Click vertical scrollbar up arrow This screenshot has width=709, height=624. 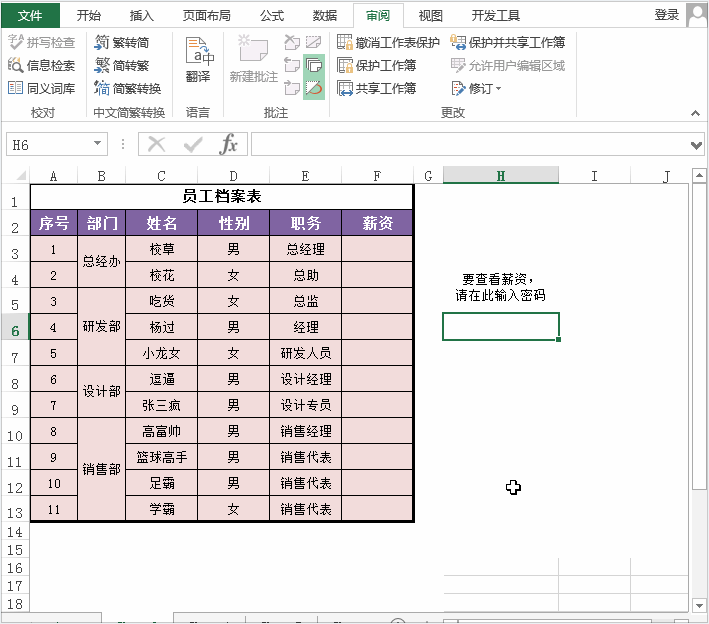[699, 175]
